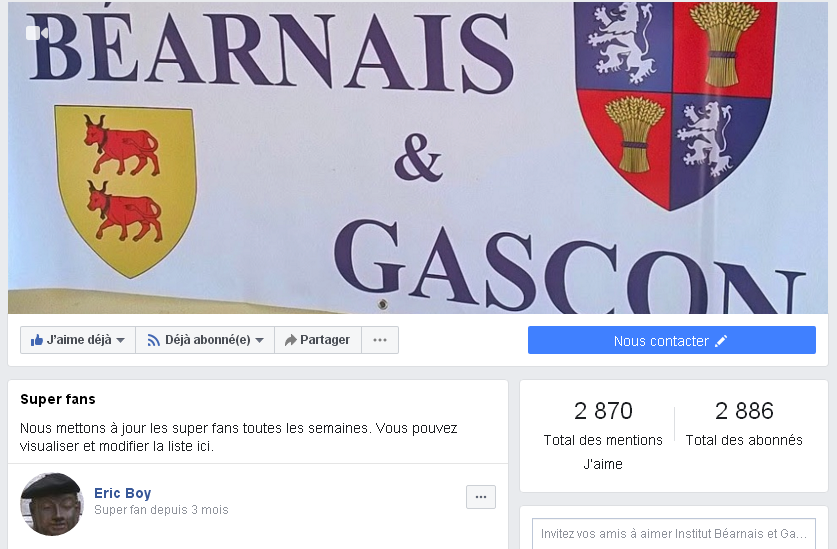Expand the Déjà abonné(e) dropdown arrow
The image size is (837, 549).
click(x=259, y=341)
